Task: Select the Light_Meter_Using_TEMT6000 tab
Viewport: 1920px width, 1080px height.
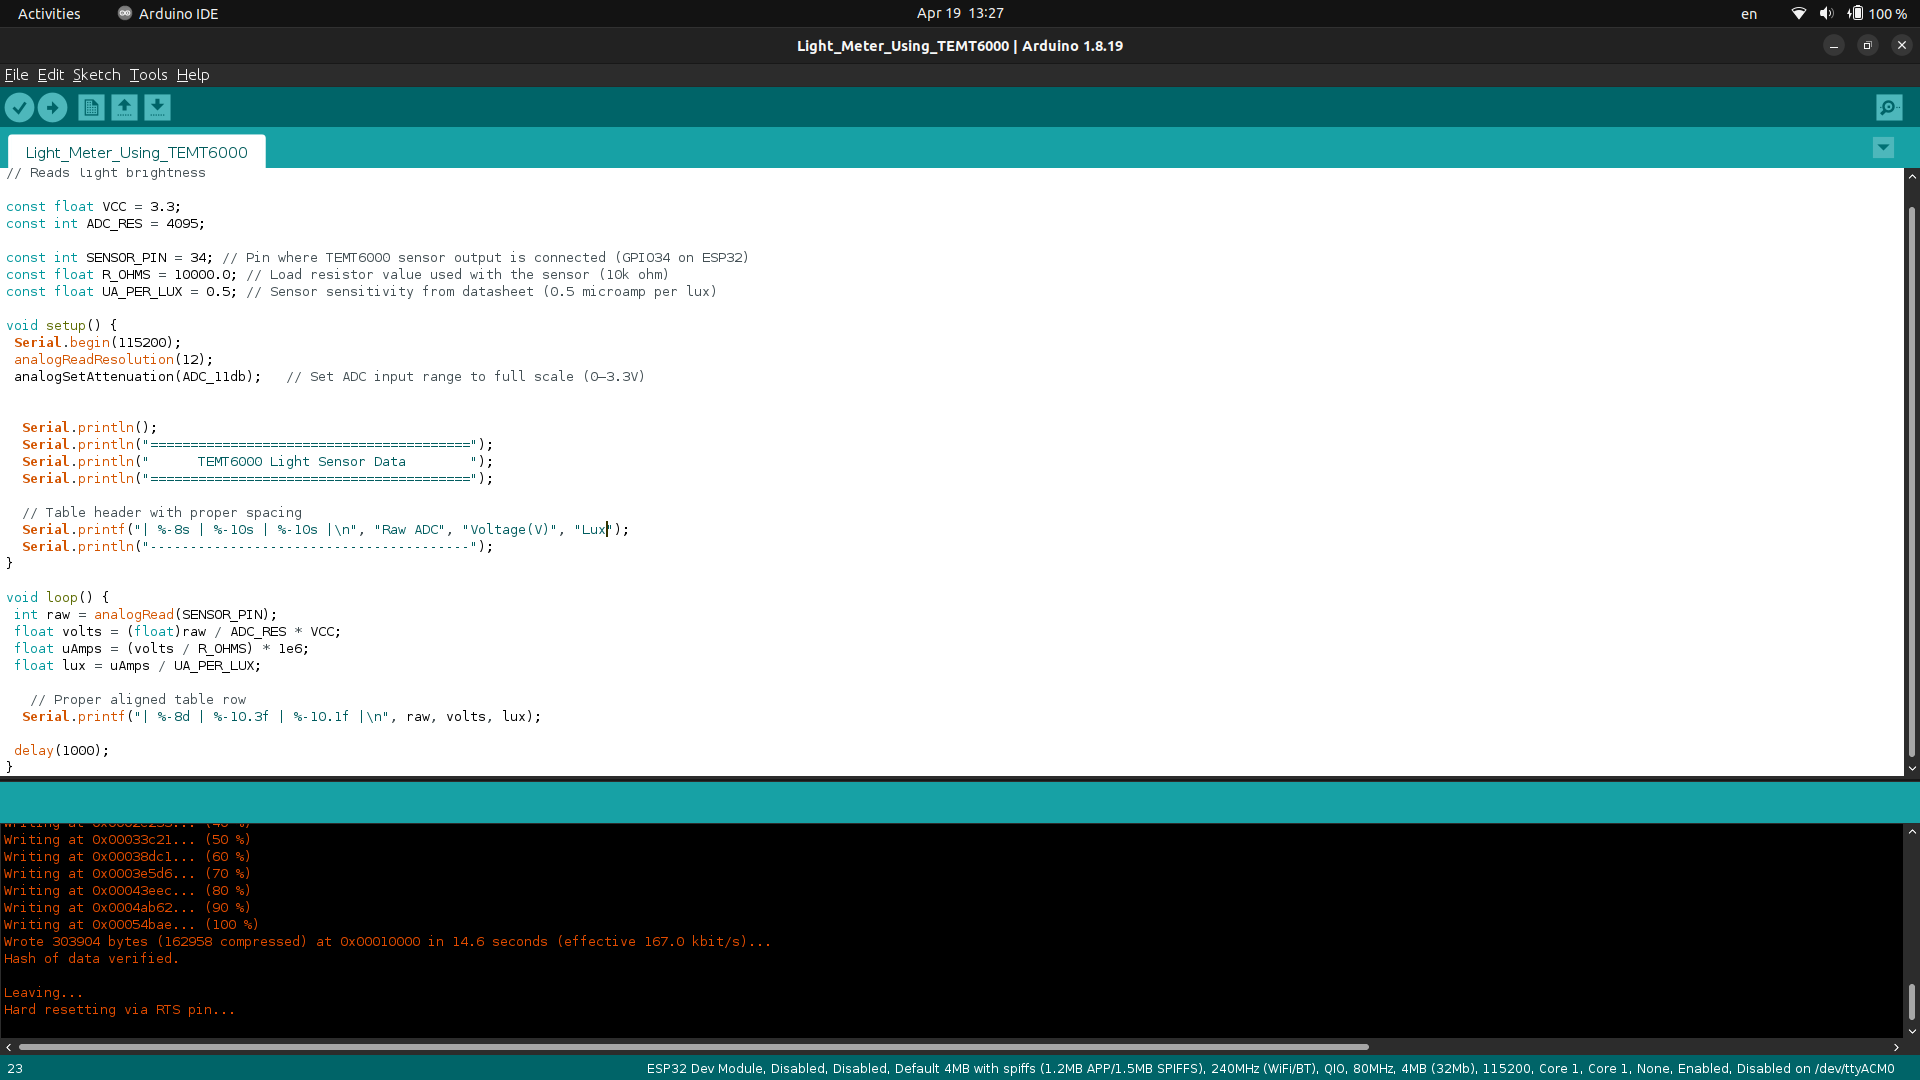Action: 136,152
